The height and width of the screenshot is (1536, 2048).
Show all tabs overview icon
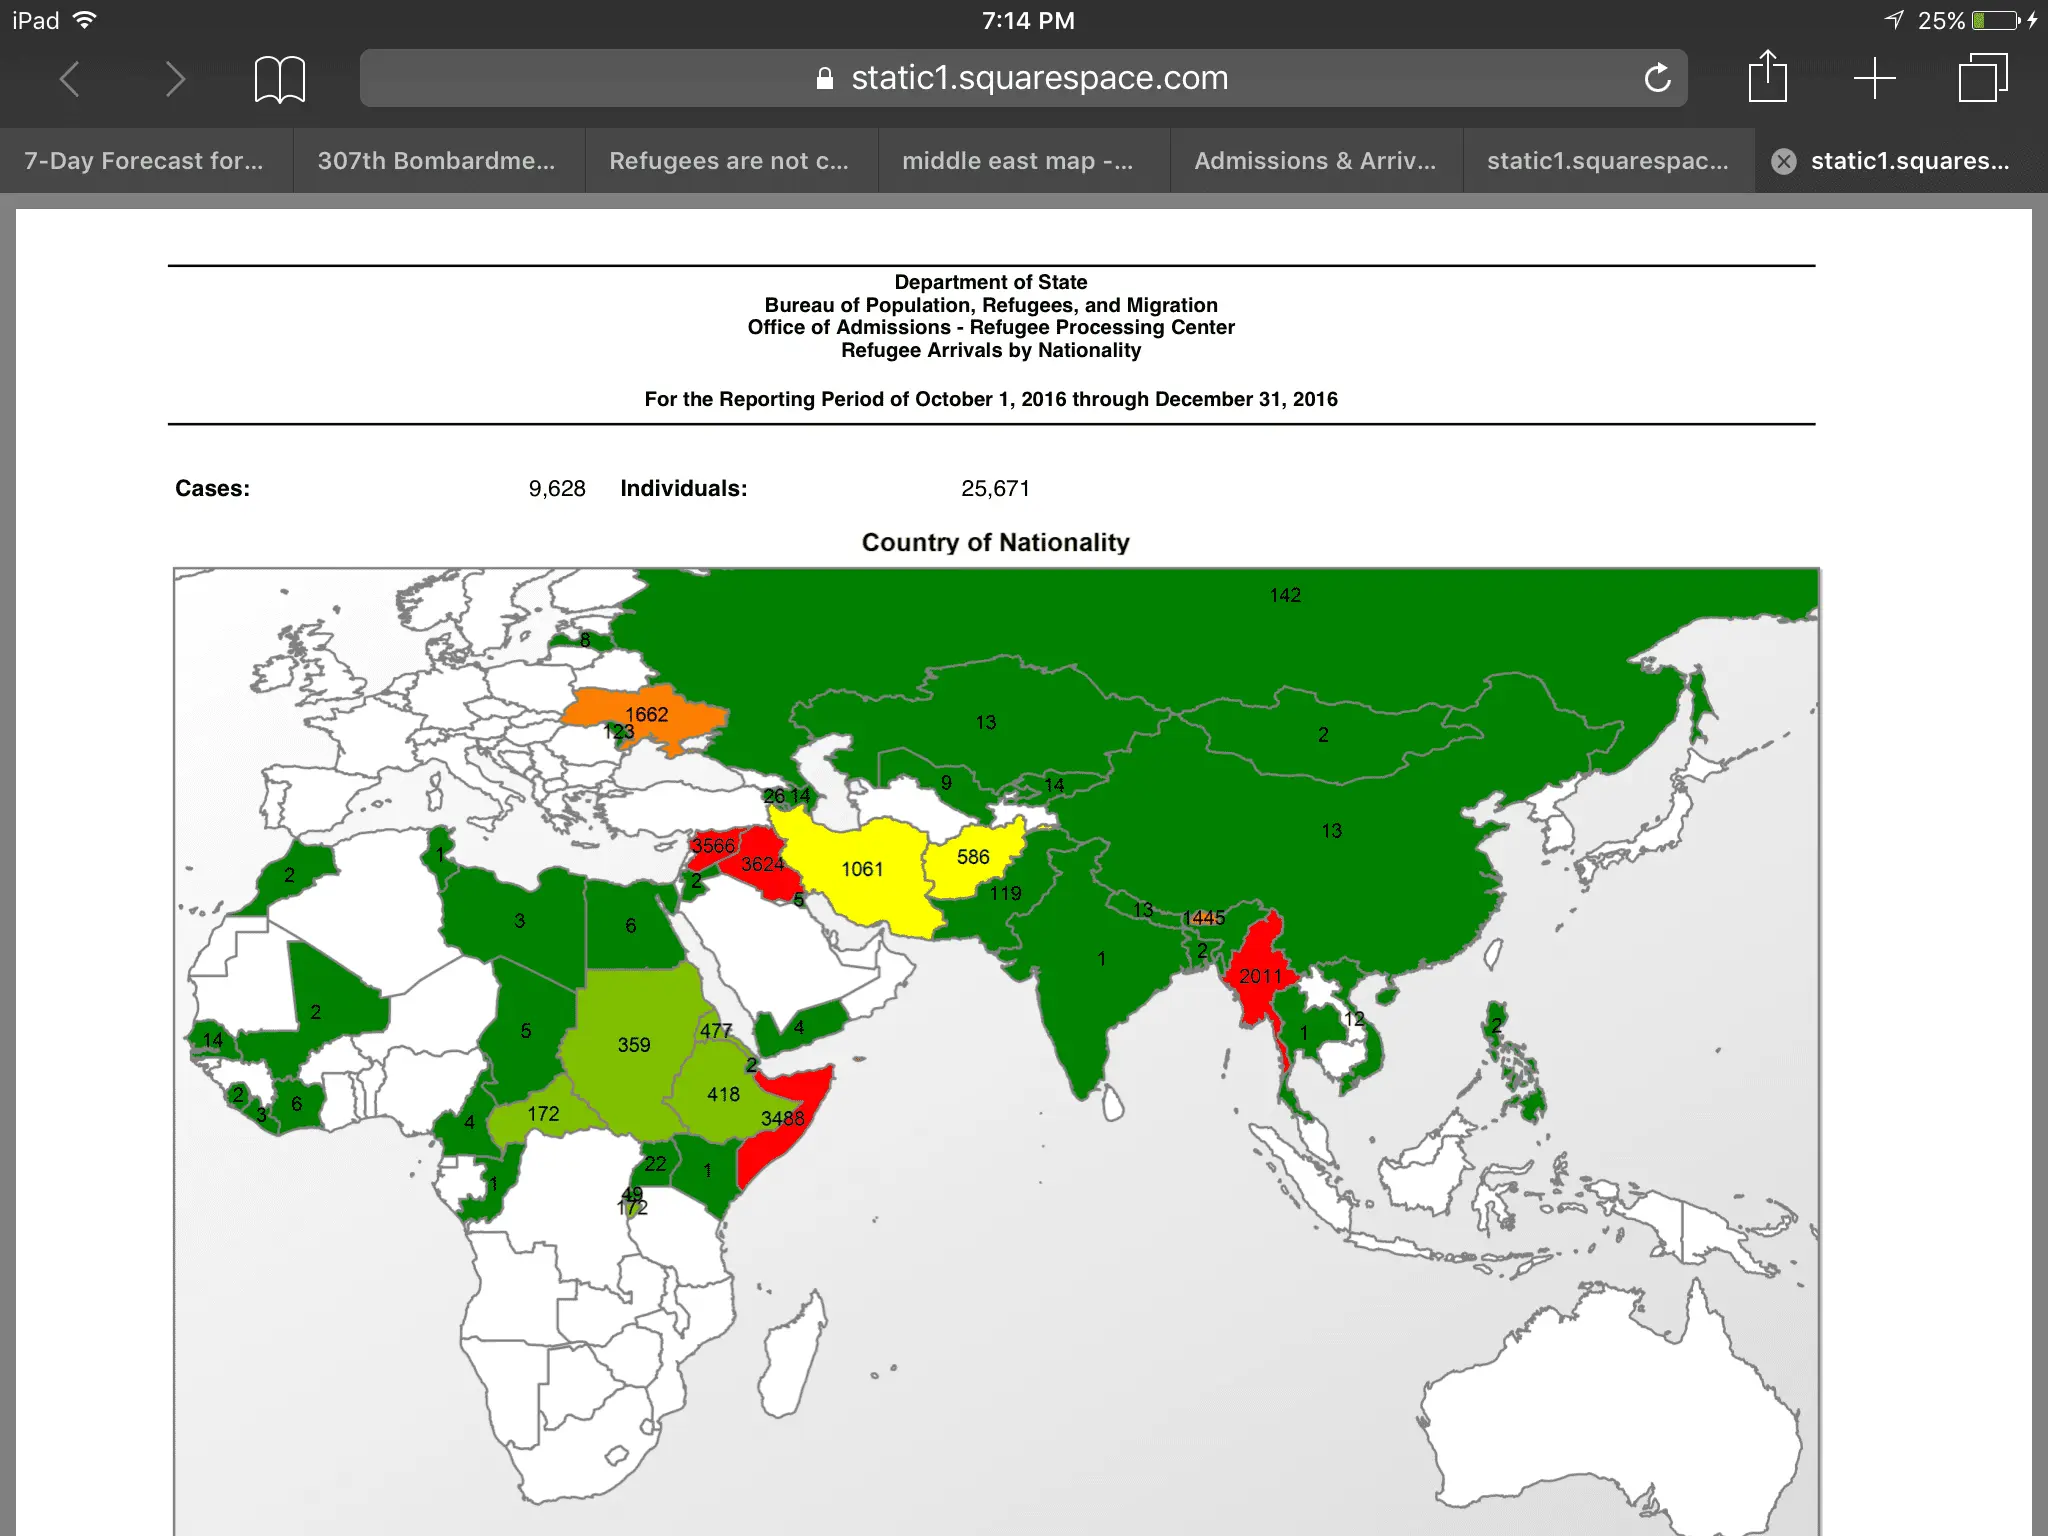(x=1982, y=78)
